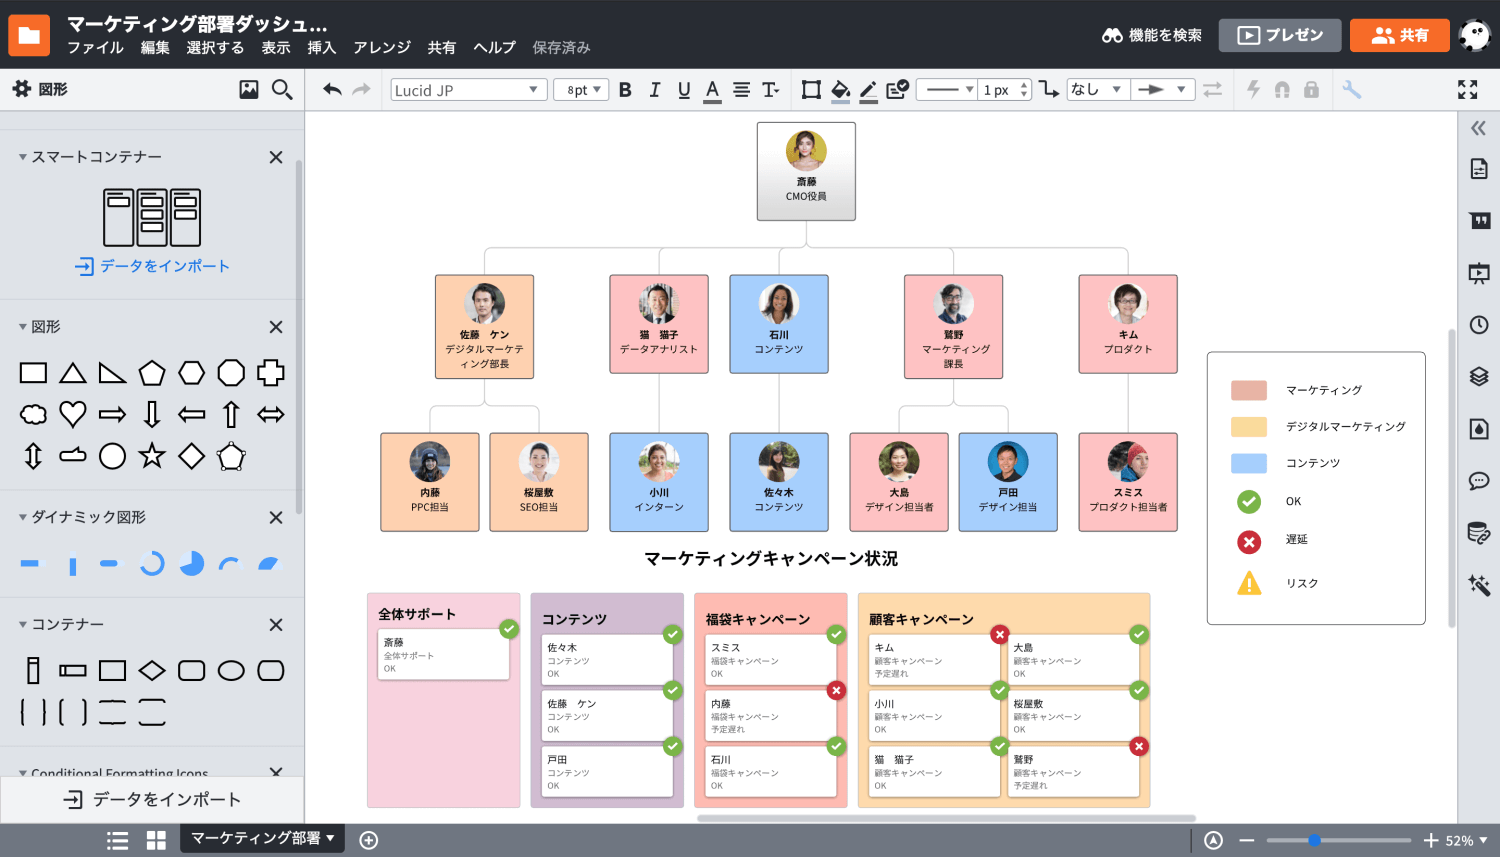
Task: Open the ファイル menu
Action: 95,47
